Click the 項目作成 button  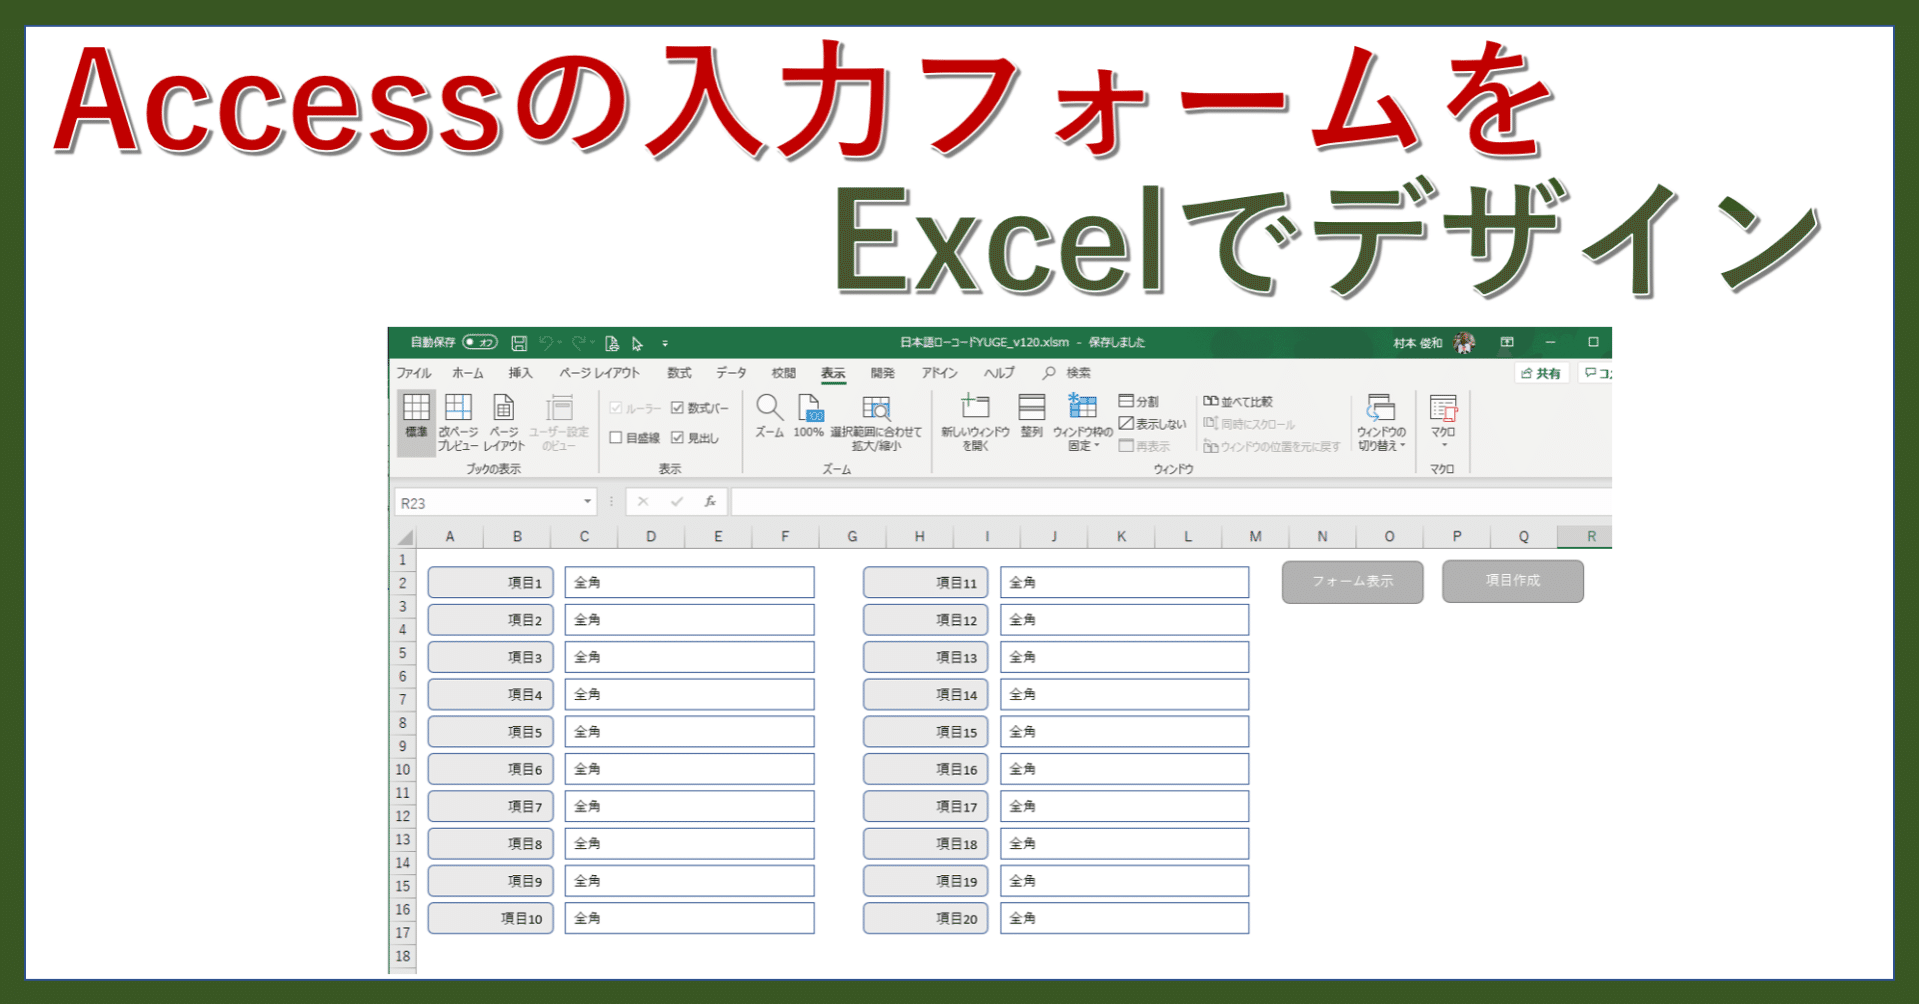pos(1512,581)
